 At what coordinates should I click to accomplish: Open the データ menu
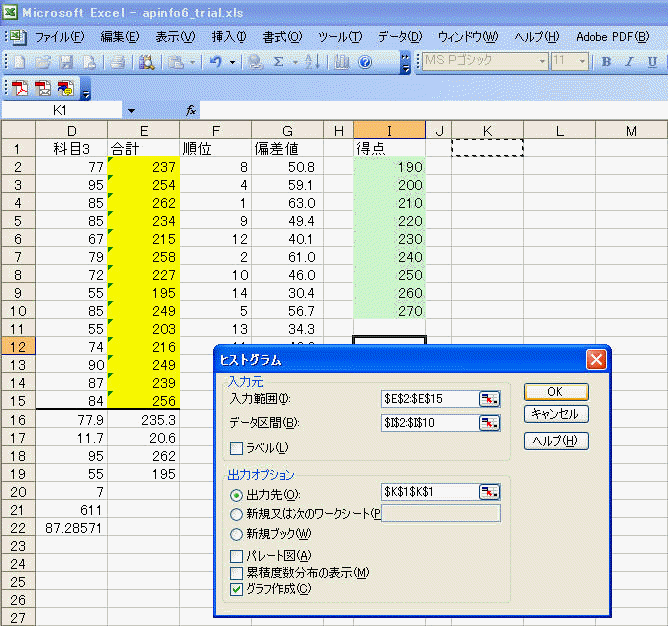coord(400,37)
